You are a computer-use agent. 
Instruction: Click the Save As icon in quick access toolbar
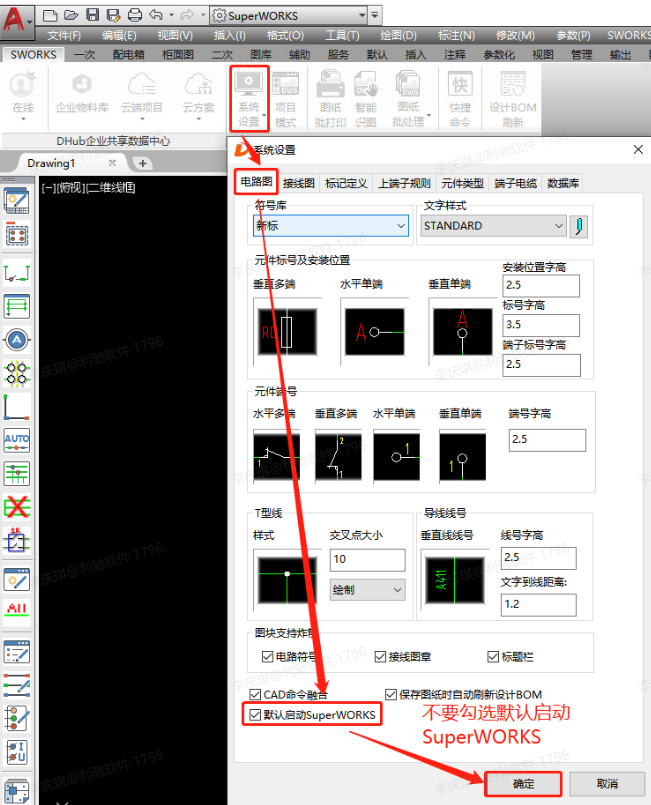(x=113, y=15)
